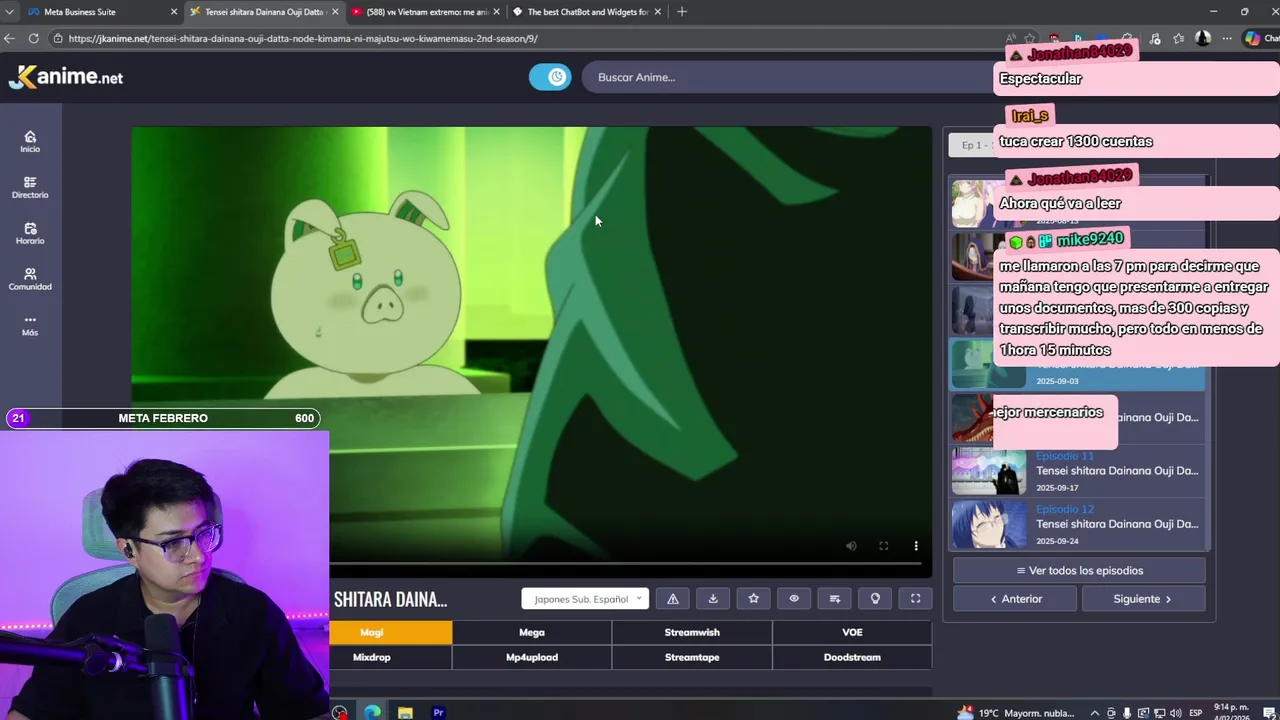1280x720 pixels.
Task: Switch to The best ChatBot and Widgets tab
Action: coord(586,12)
